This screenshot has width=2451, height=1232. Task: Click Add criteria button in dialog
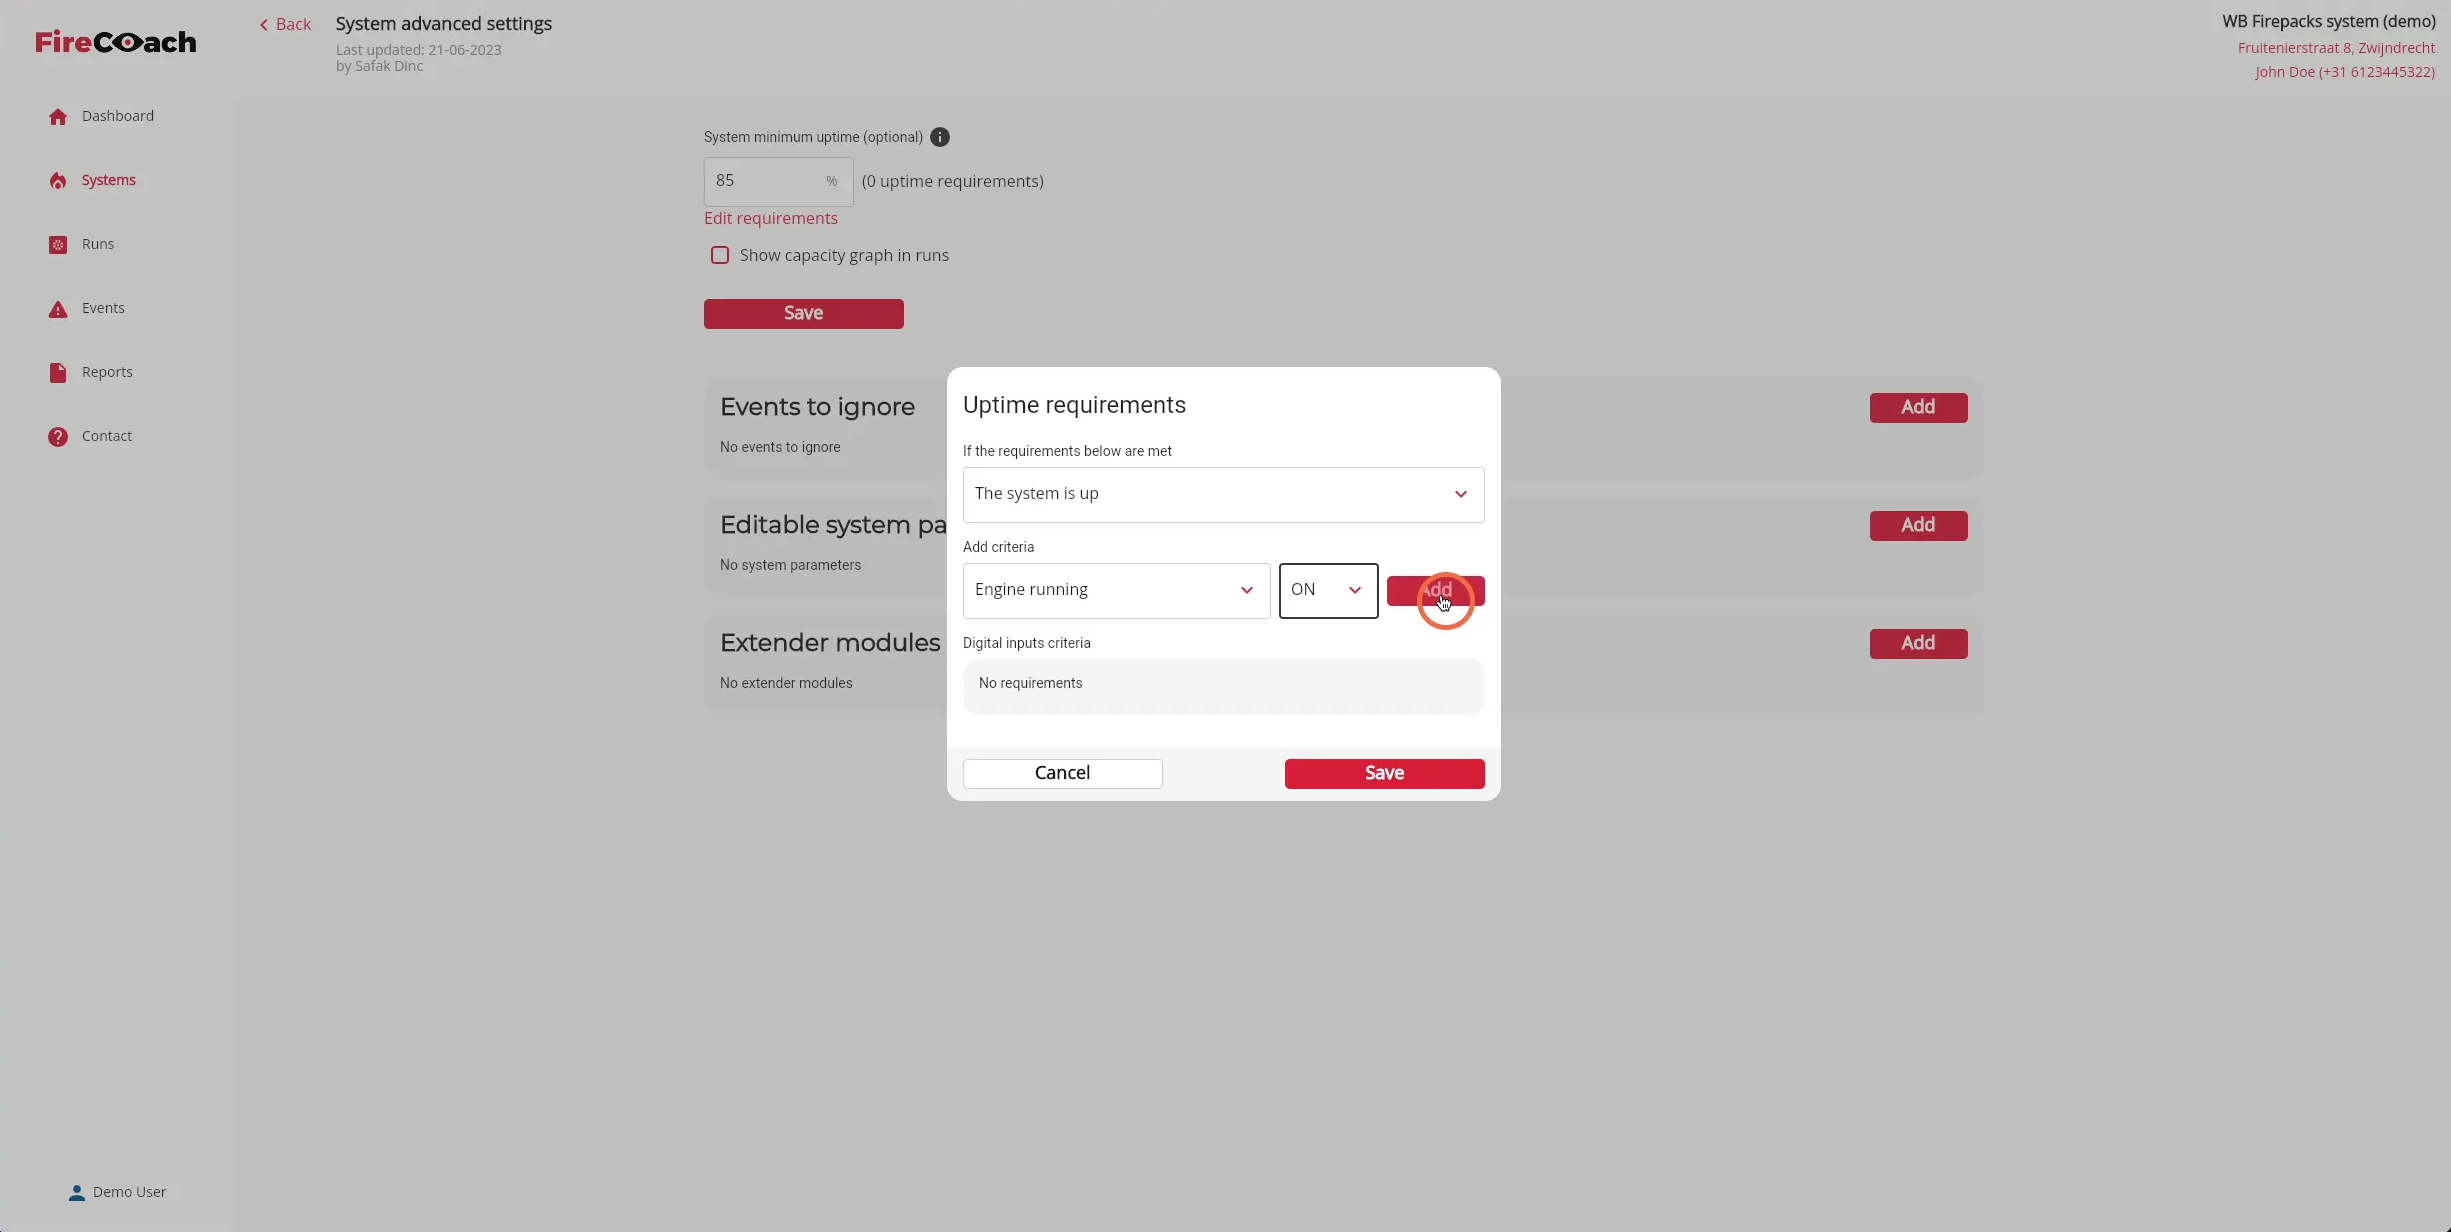click(1435, 590)
